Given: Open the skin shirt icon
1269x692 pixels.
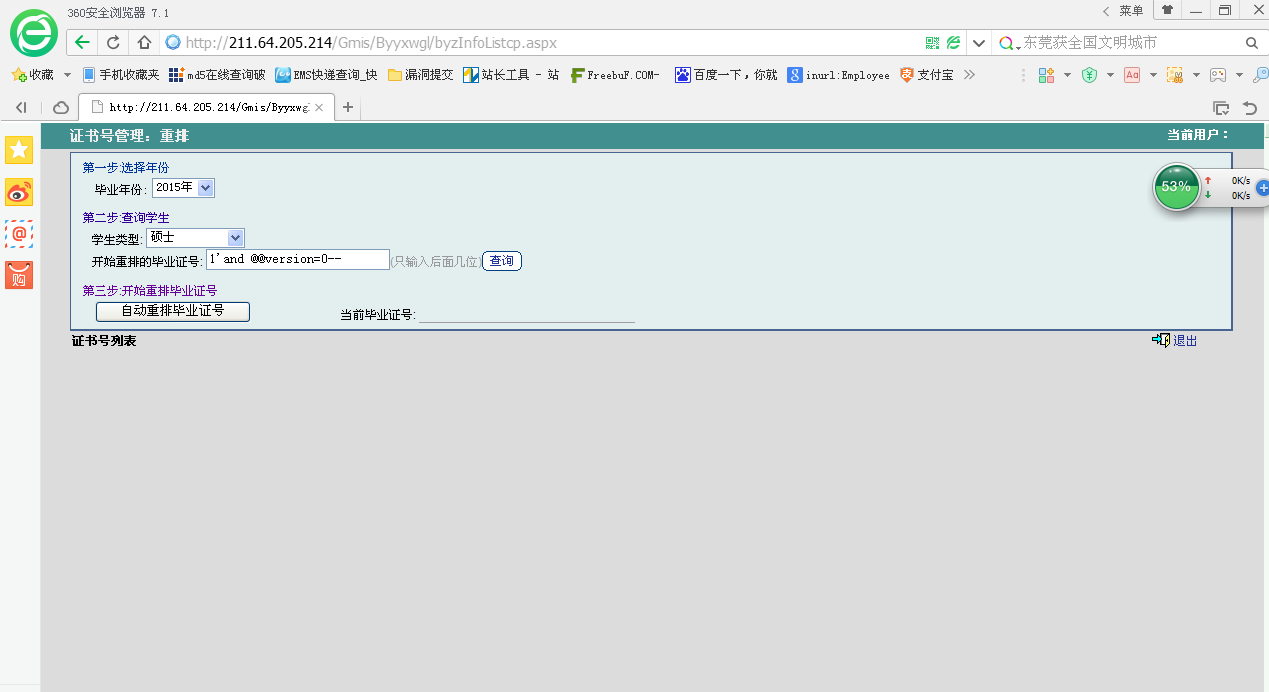Looking at the screenshot, I should [1167, 10].
